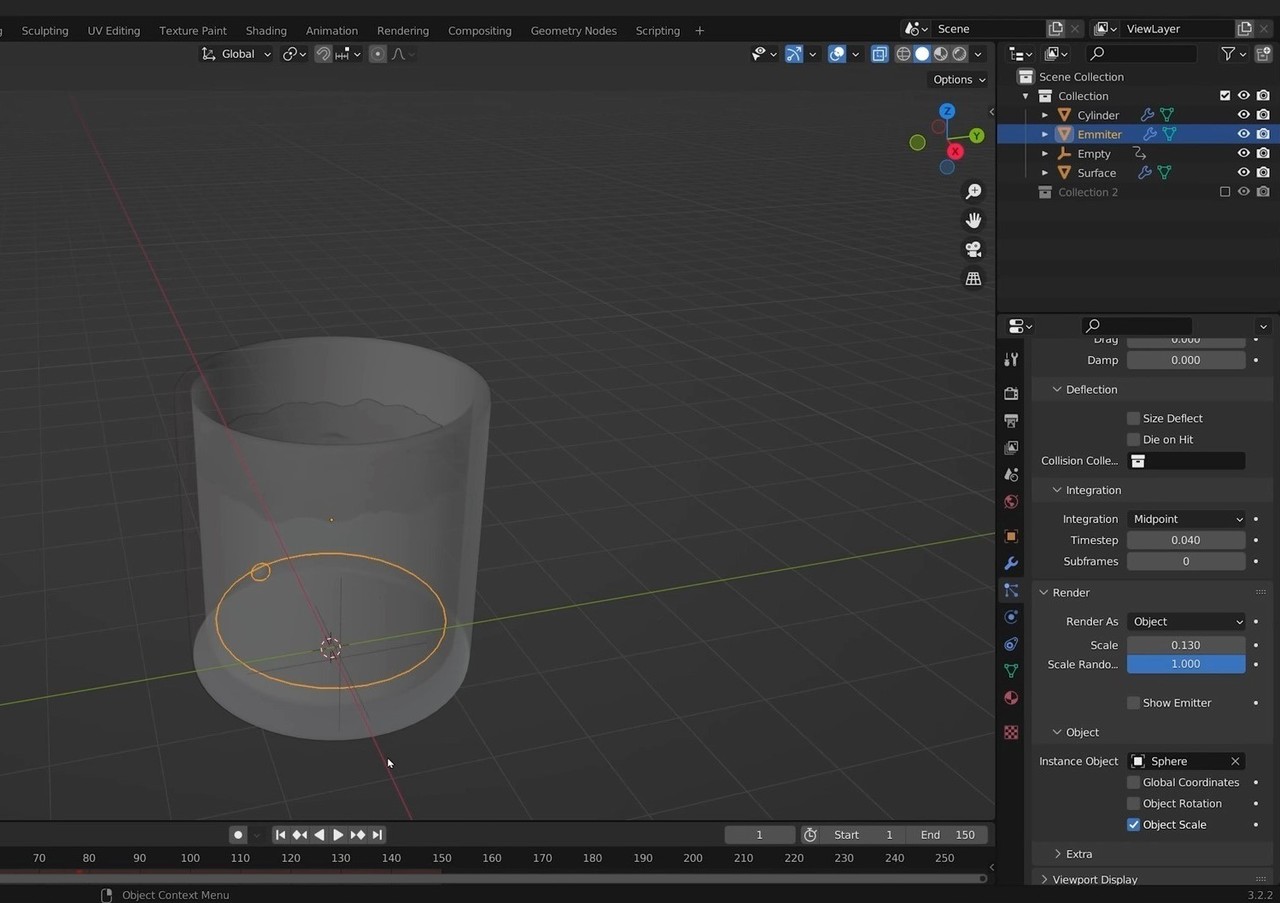Image resolution: width=1280 pixels, height=903 pixels.
Task: Play the animation forward
Action: [338, 835]
